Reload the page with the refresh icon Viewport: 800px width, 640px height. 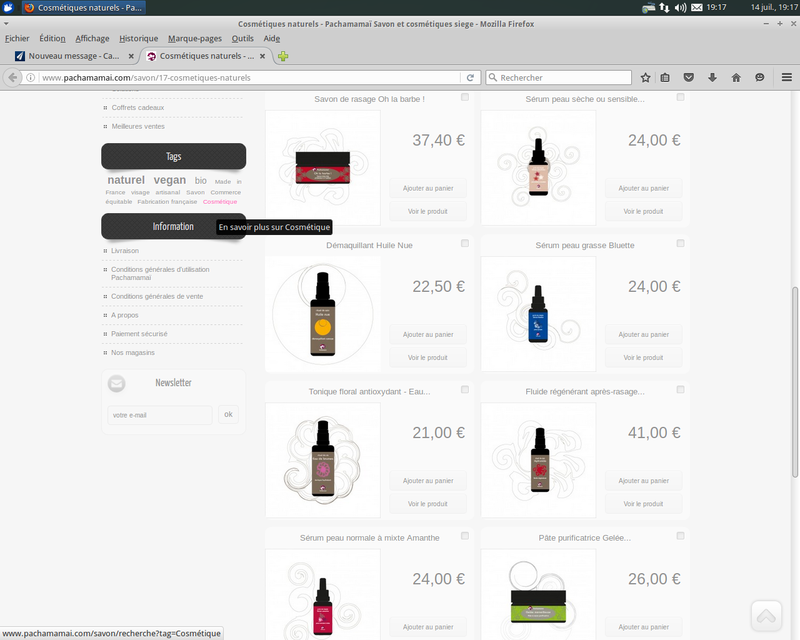(470, 78)
